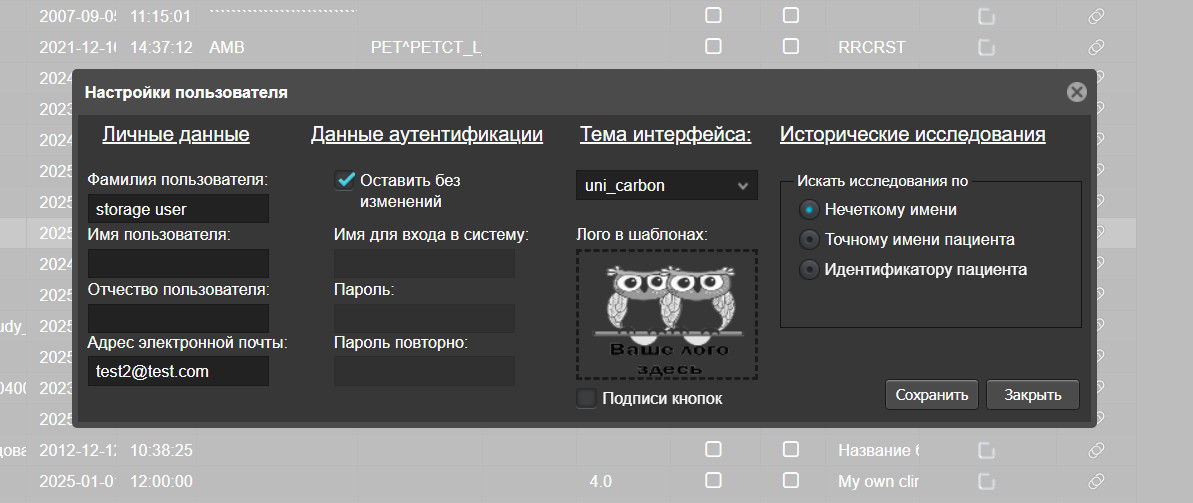Click the Личные данные heading
This screenshot has height=503, width=1193.
[x=176, y=135]
